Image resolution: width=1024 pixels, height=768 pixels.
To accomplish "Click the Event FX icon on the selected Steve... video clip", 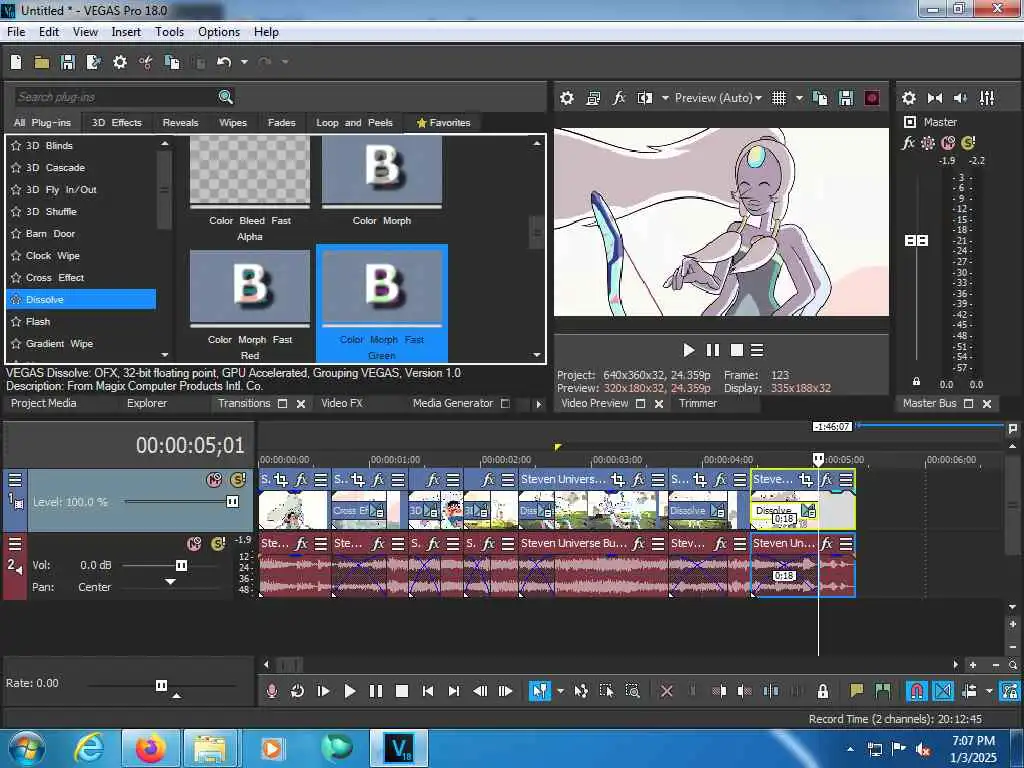I will (827, 479).
